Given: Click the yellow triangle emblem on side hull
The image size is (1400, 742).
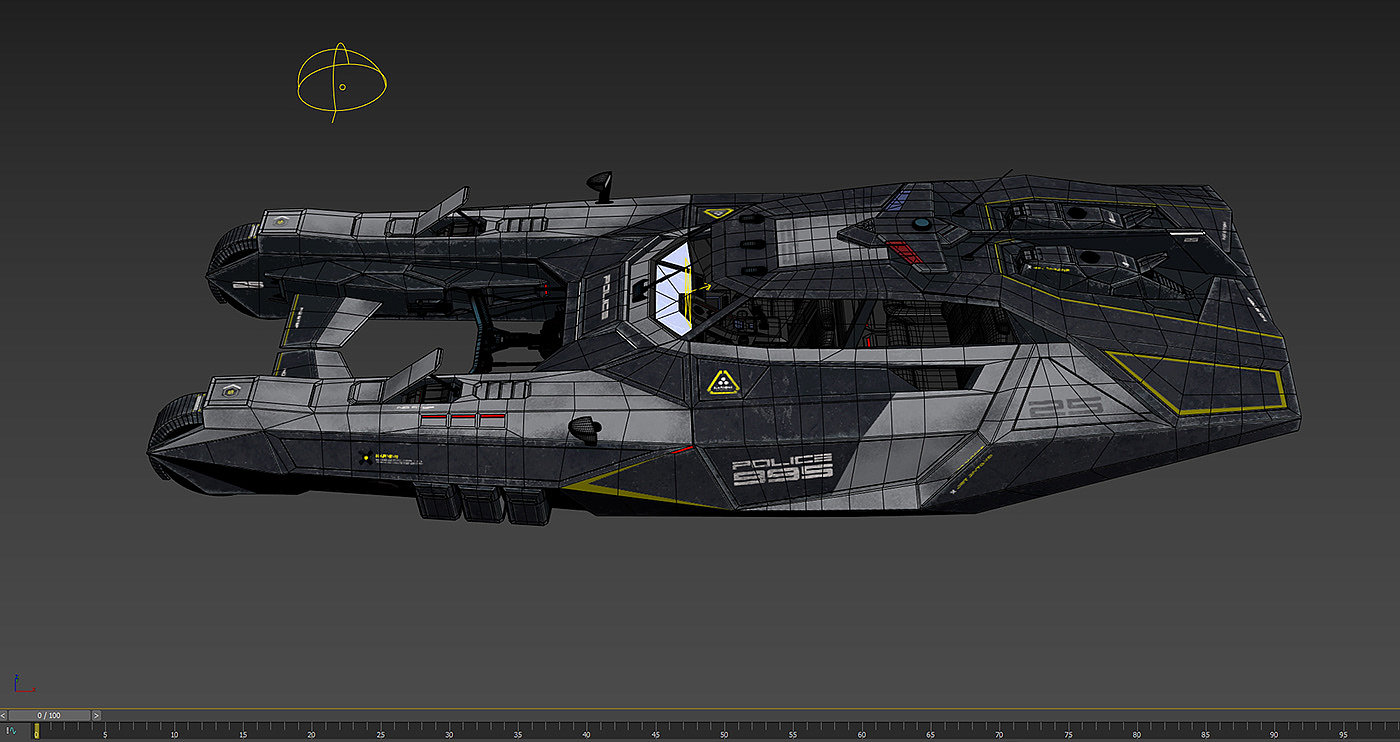Looking at the screenshot, I should tap(721, 380).
